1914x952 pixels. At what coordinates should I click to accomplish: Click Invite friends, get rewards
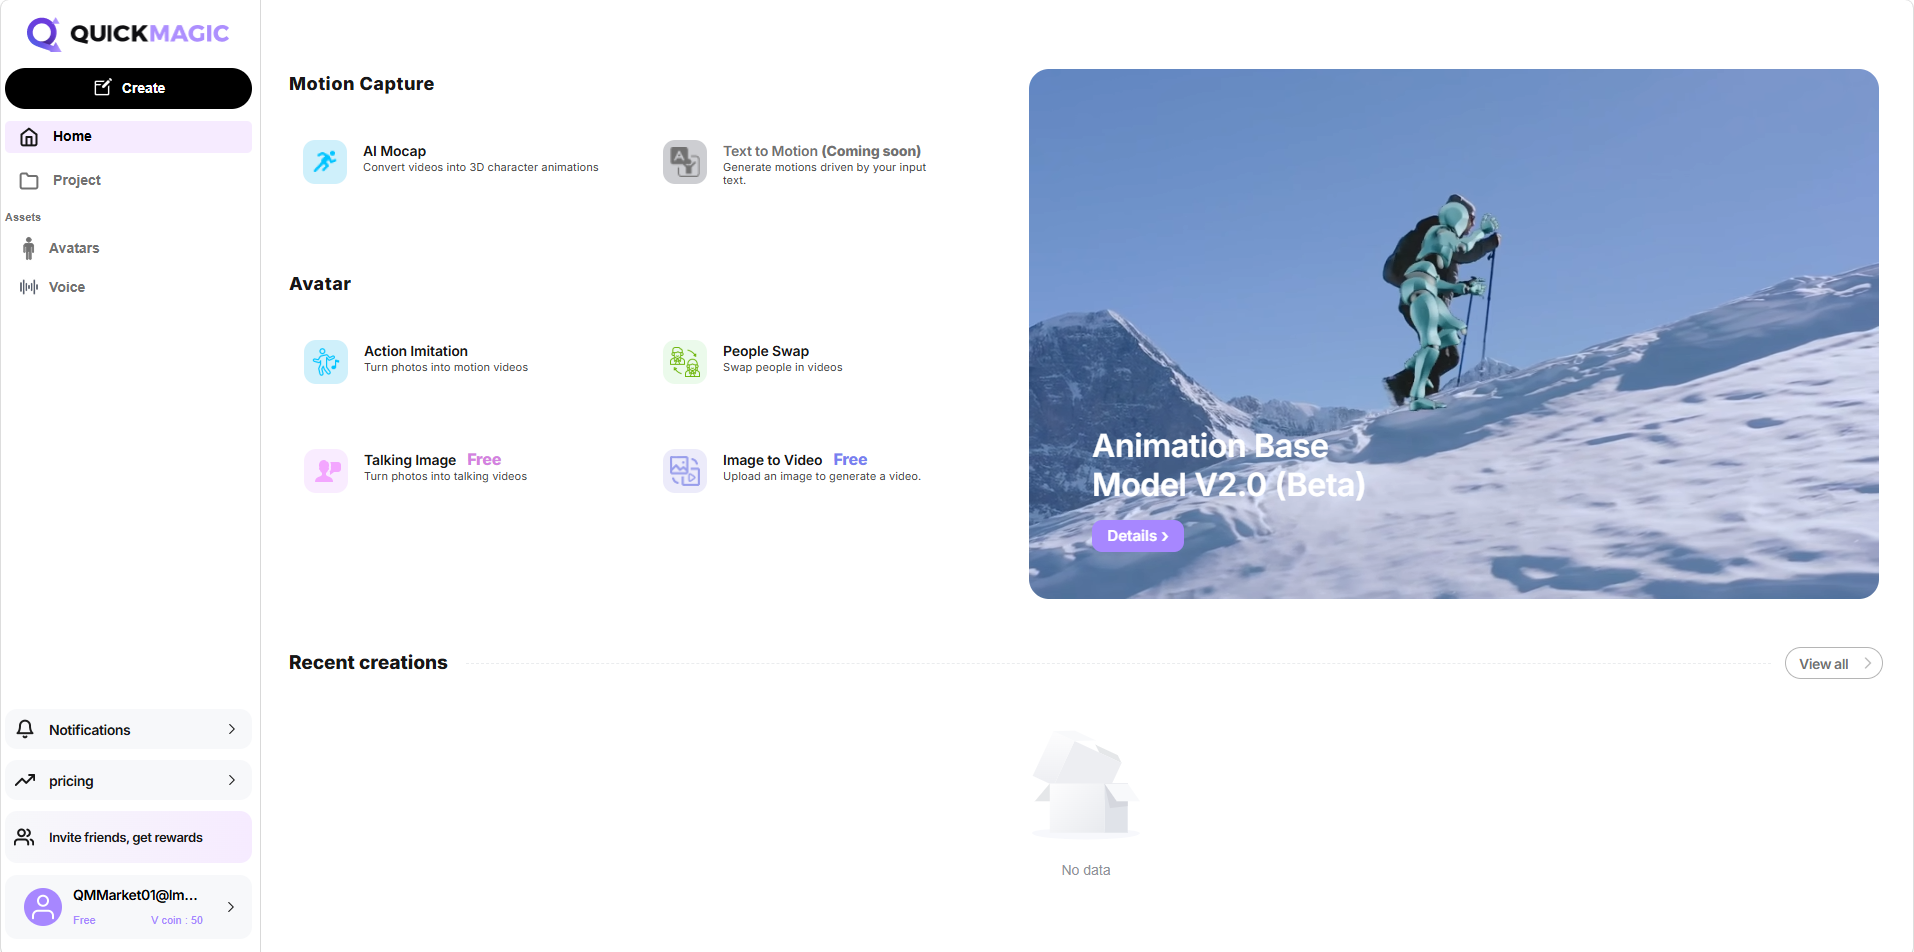coord(128,837)
